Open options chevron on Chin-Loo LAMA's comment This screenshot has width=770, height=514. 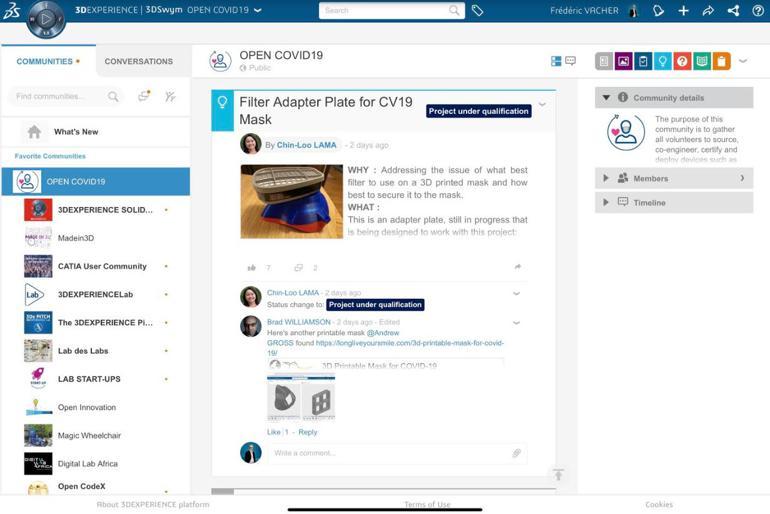pyautogui.click(x=516, y=294)
